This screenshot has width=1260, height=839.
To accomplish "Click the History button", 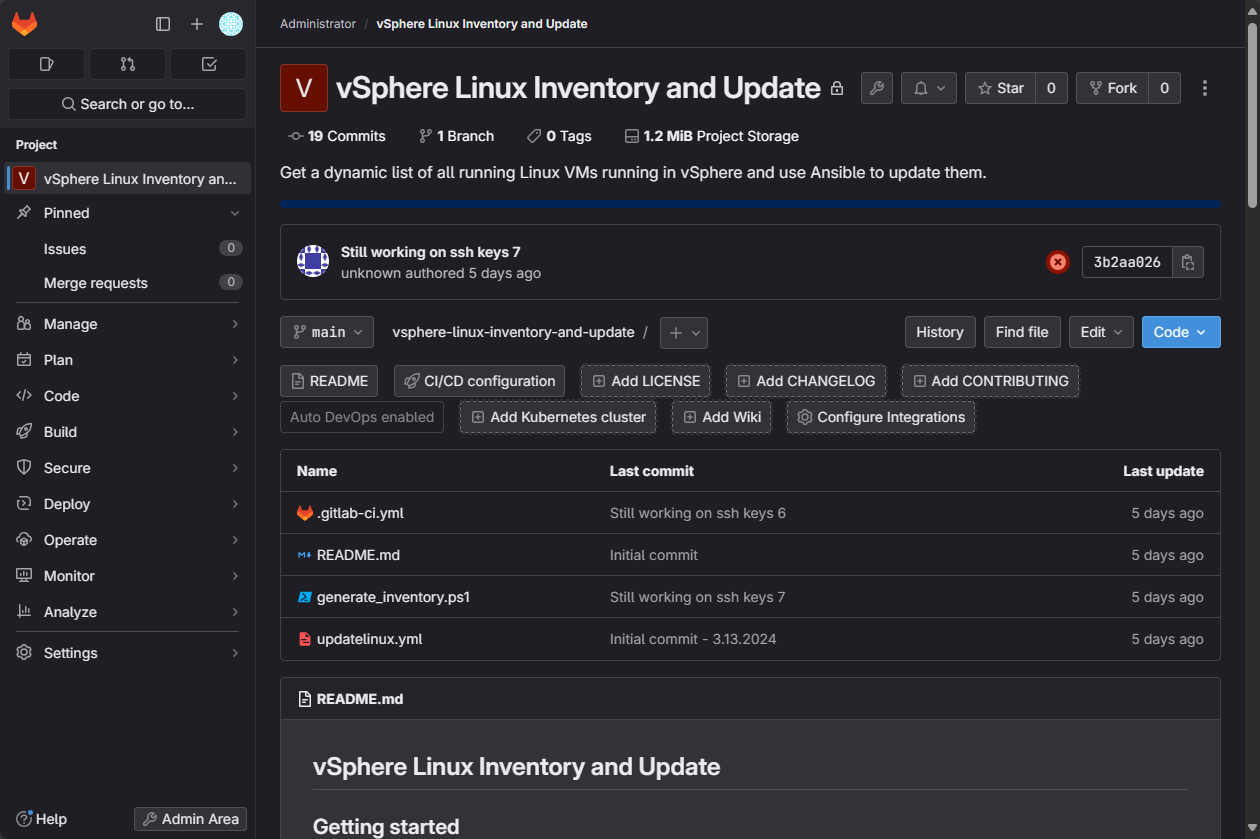I will [x=939, y=332].
